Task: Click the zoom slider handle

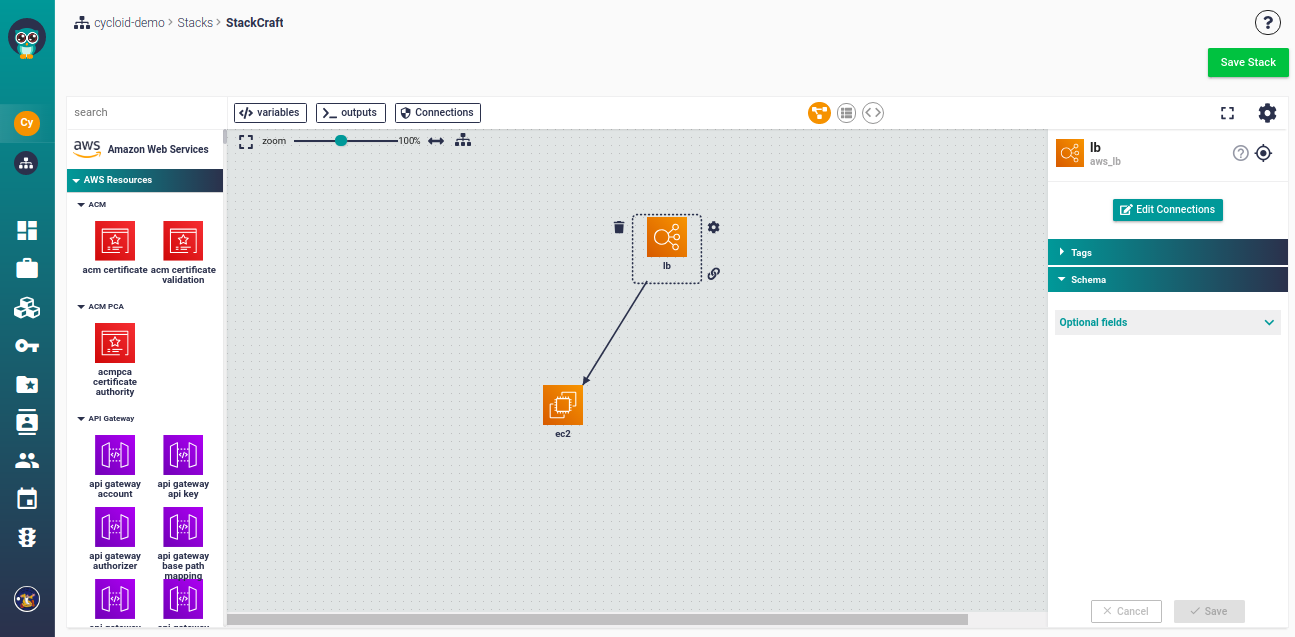Action: click(x=341, y=141)
